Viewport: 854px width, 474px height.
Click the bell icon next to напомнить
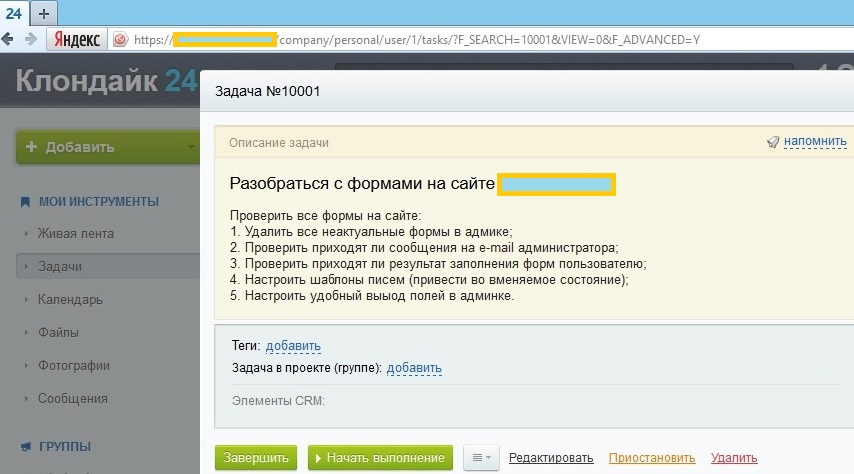pos(773,142)
